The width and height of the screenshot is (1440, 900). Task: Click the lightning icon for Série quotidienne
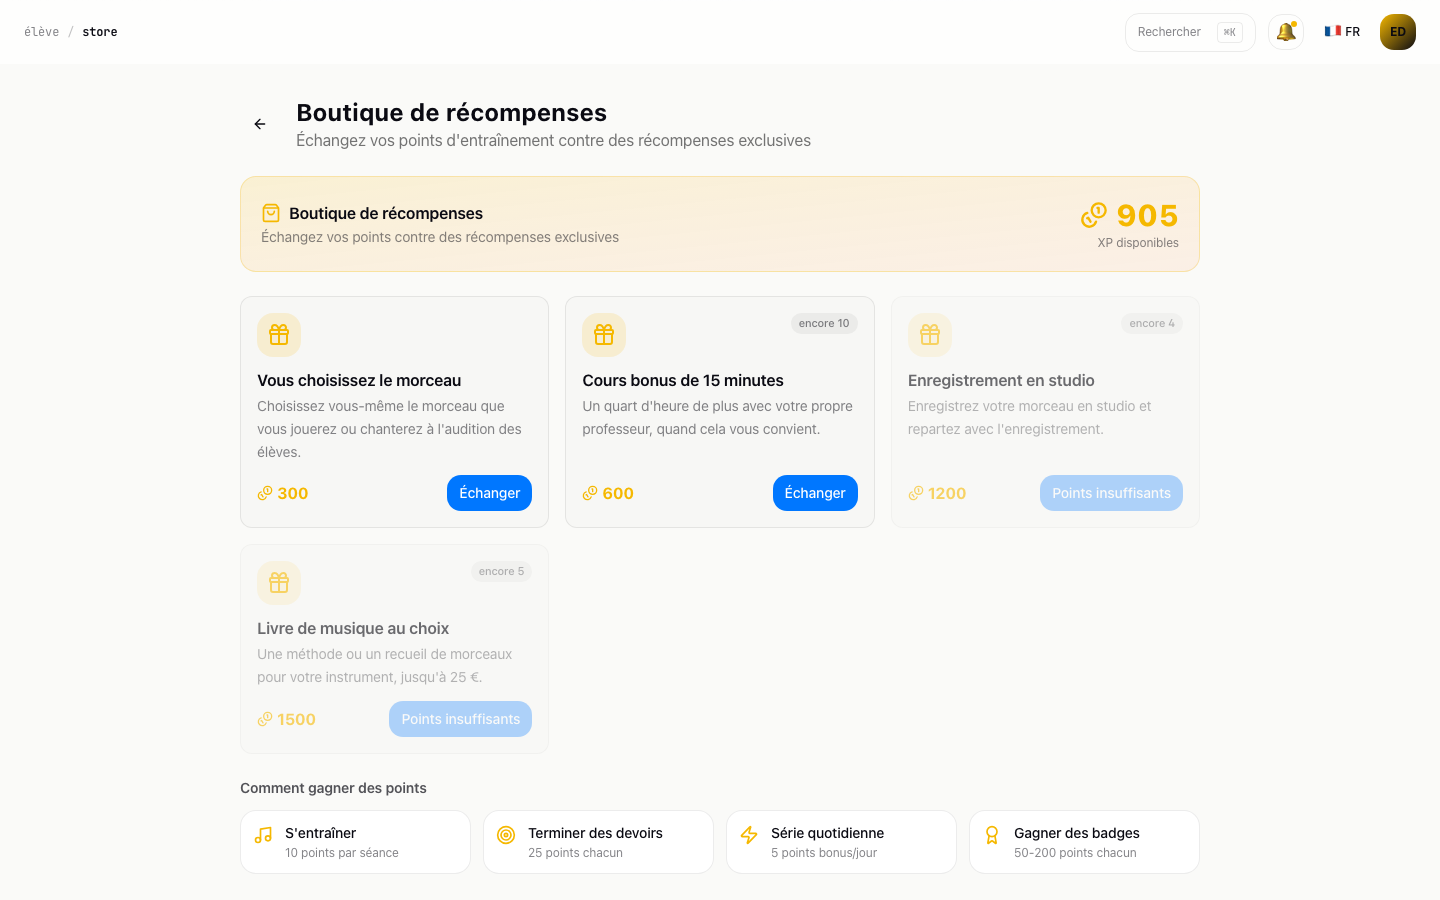(x=749, y=835)
